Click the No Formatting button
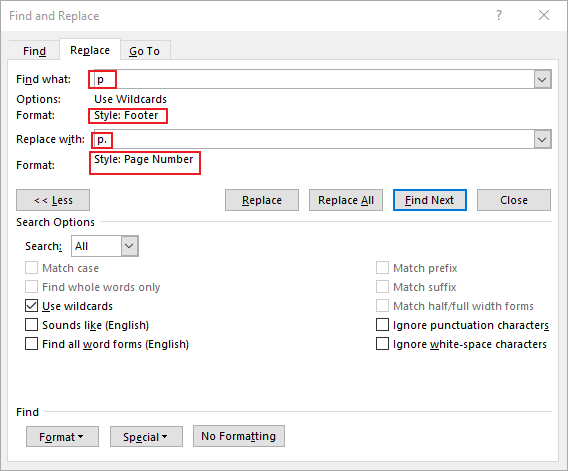Viewport: 568px width, 471px height. tap(239, 436)
